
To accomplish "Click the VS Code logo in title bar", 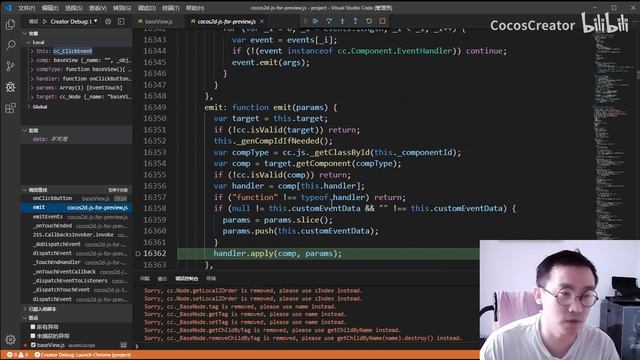I will 8,8.
